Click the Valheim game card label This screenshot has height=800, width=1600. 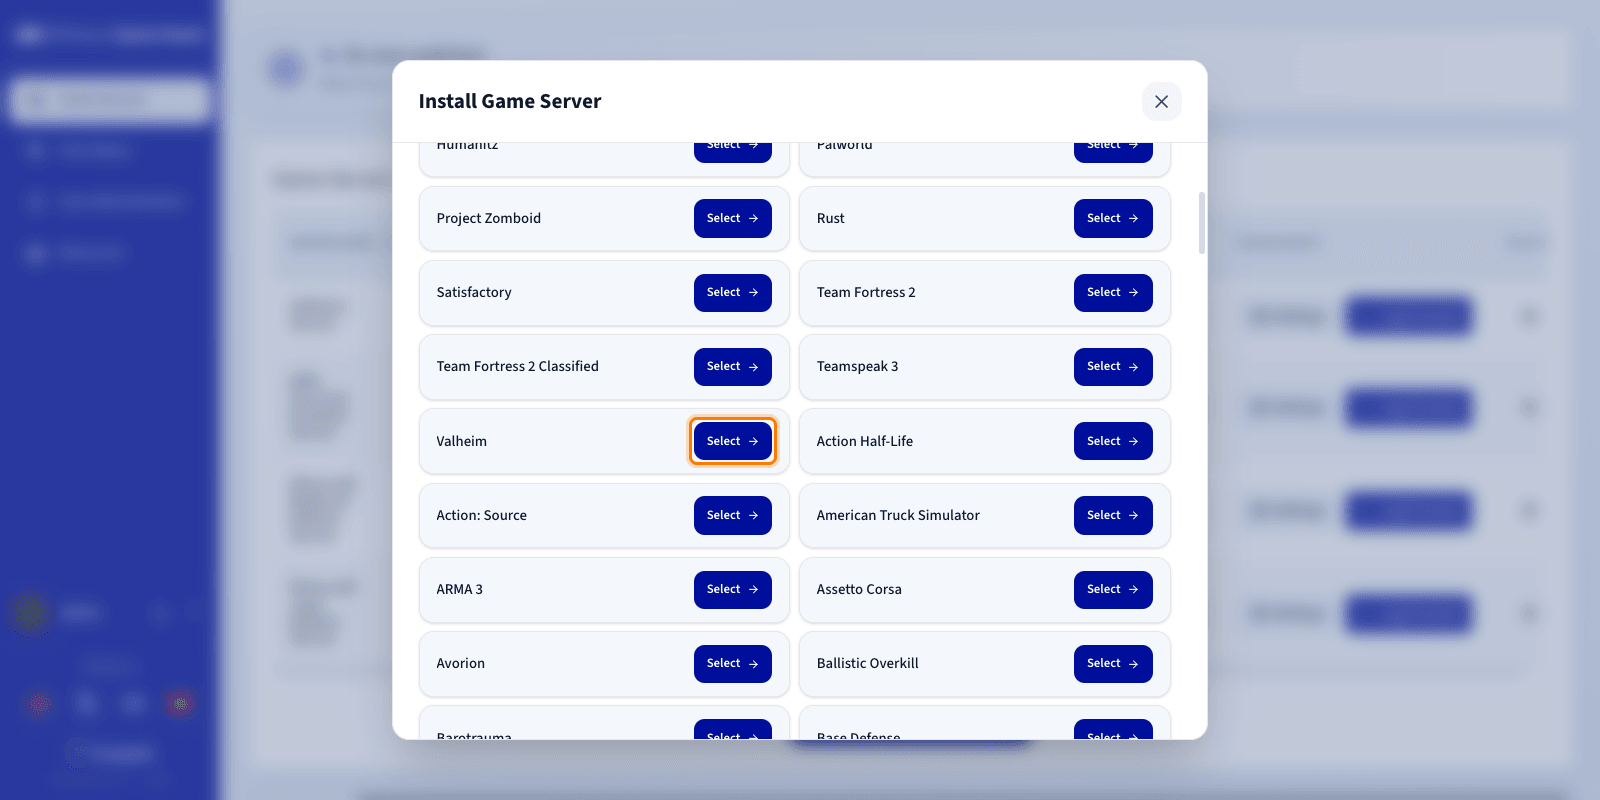tap(461, 441)
